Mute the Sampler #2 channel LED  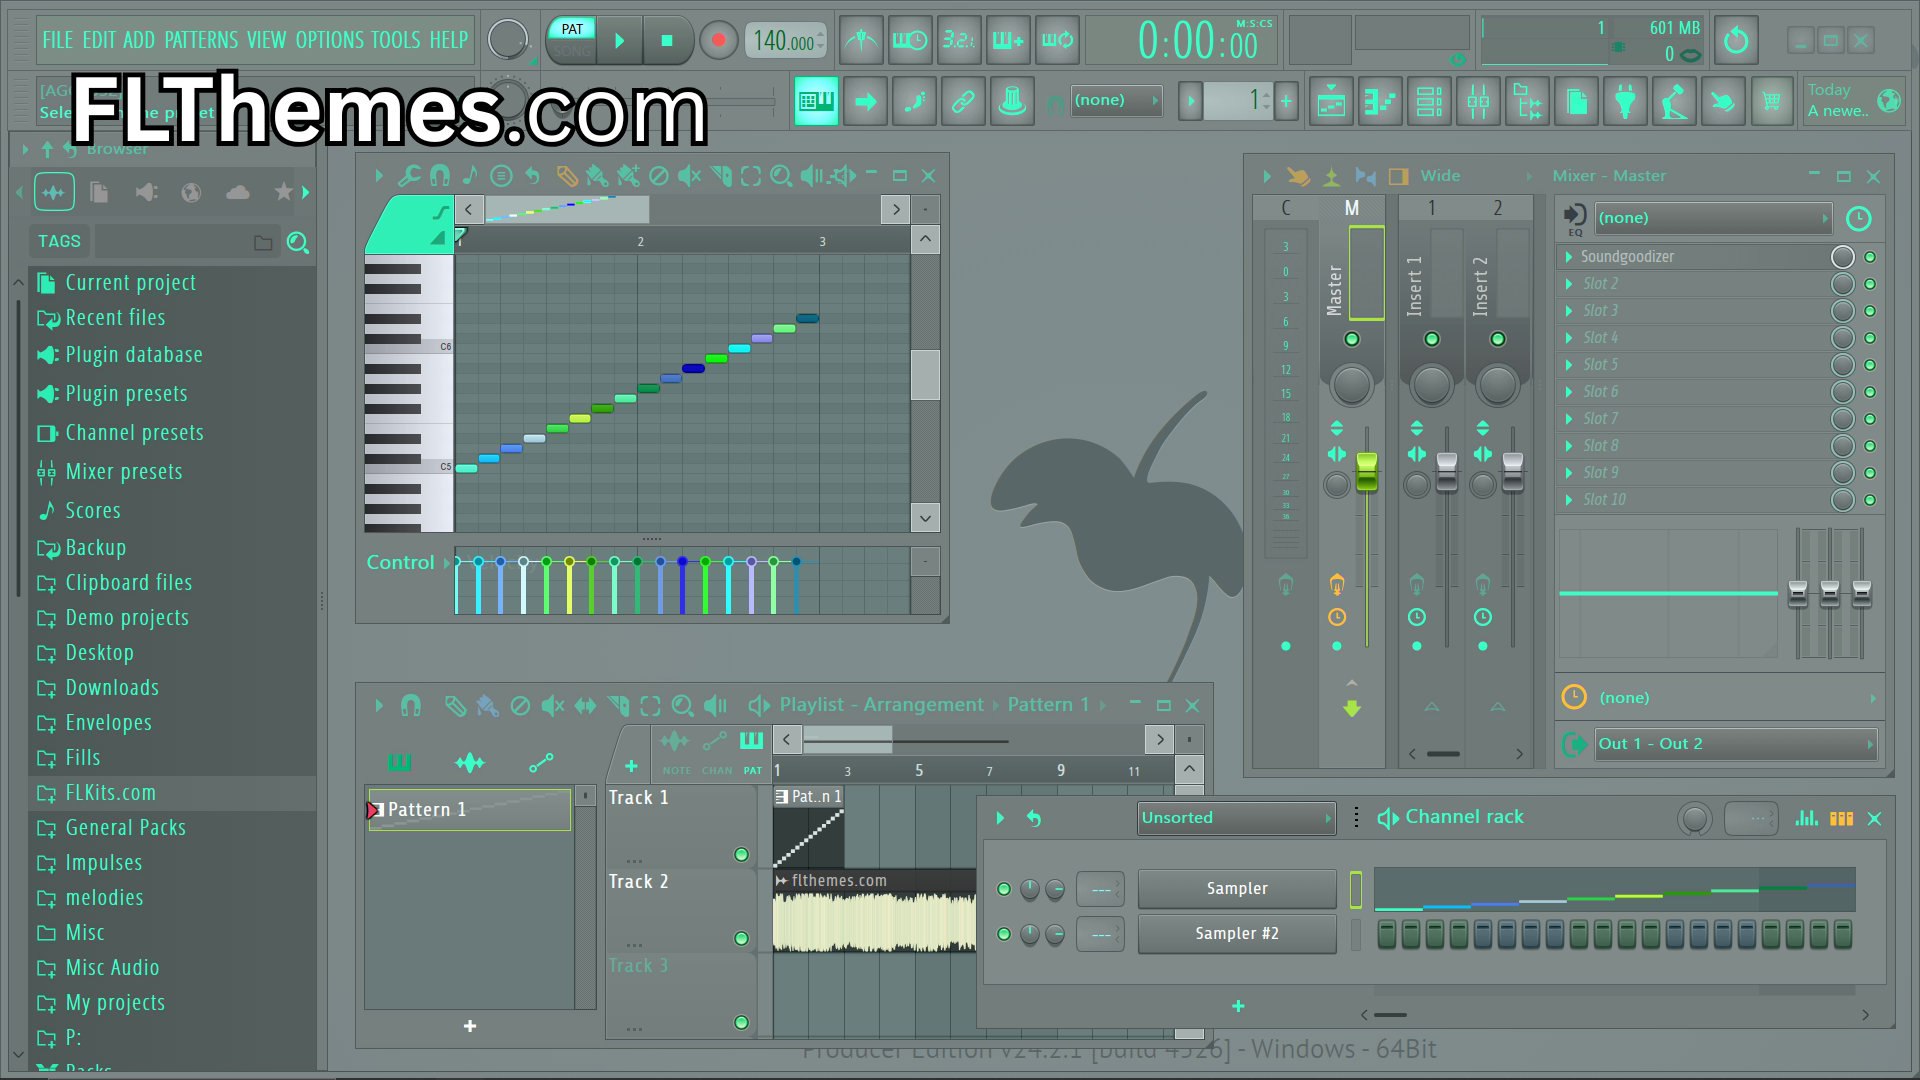(1004, 934)
